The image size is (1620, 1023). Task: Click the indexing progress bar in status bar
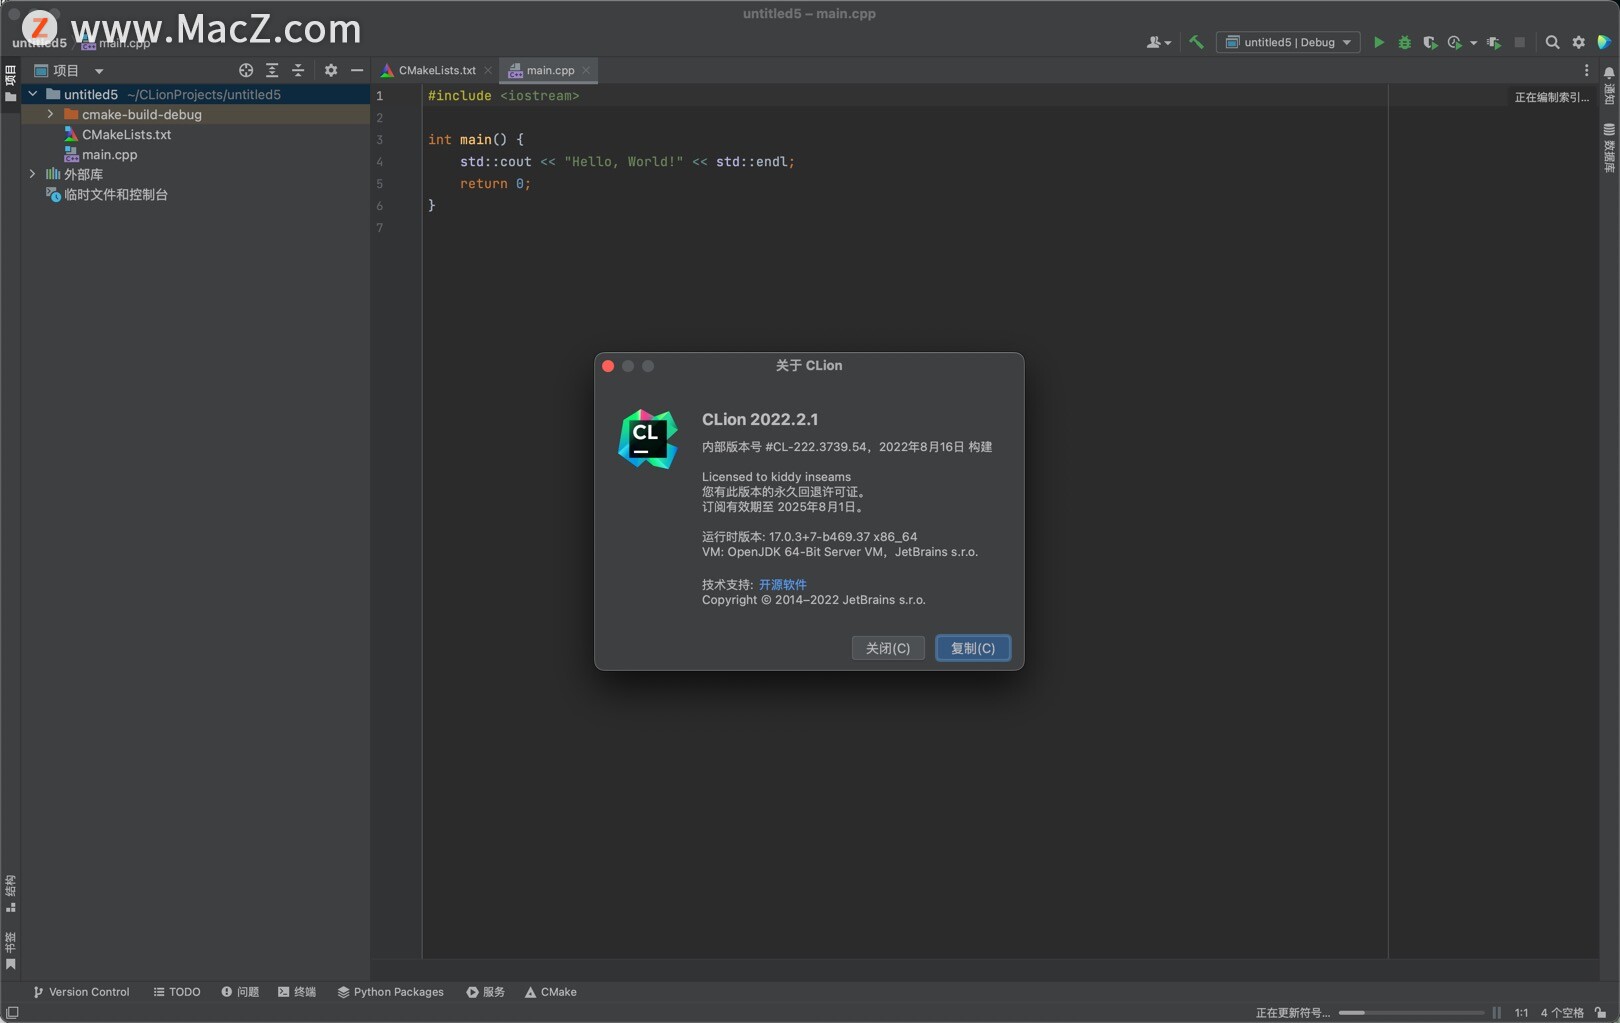pos(1412,1013)
